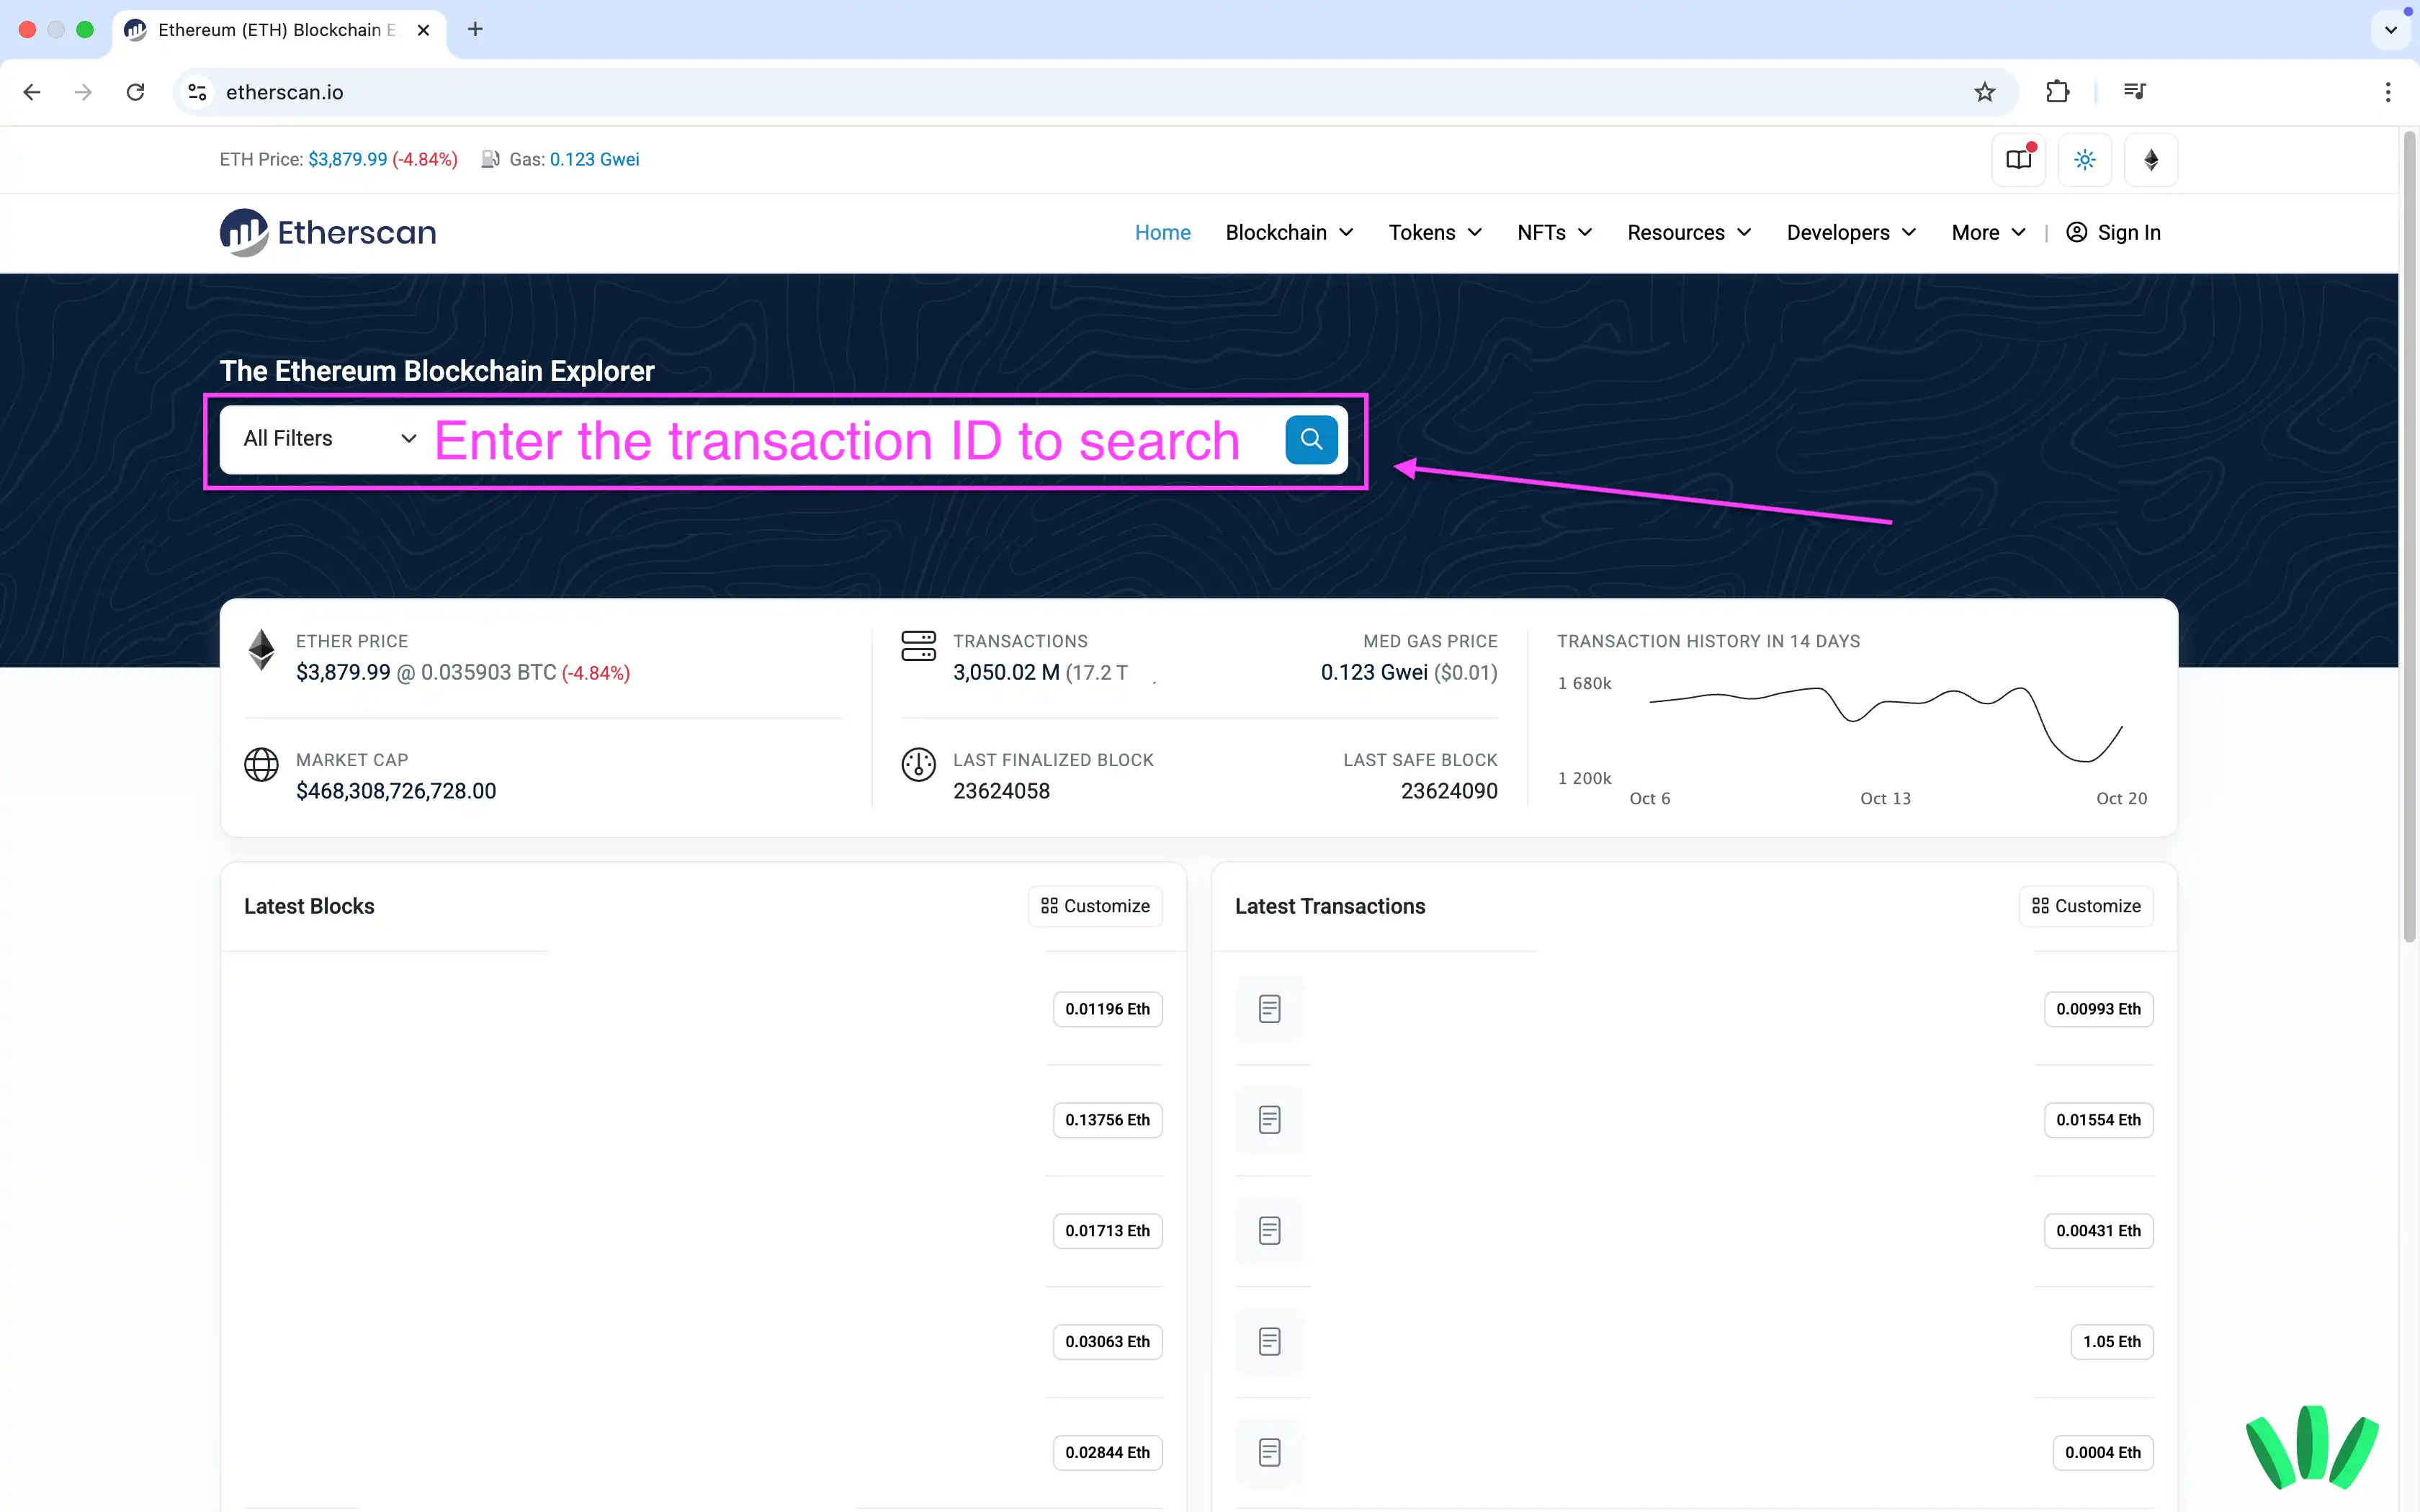Select the Home navigation item

(1162, 232)
